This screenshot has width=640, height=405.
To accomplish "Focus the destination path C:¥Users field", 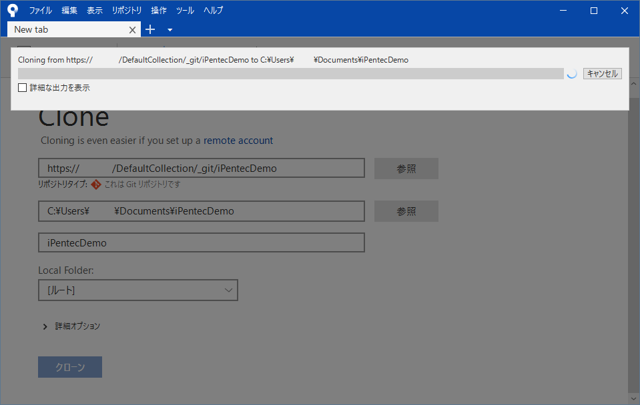I will click(201, 211).
